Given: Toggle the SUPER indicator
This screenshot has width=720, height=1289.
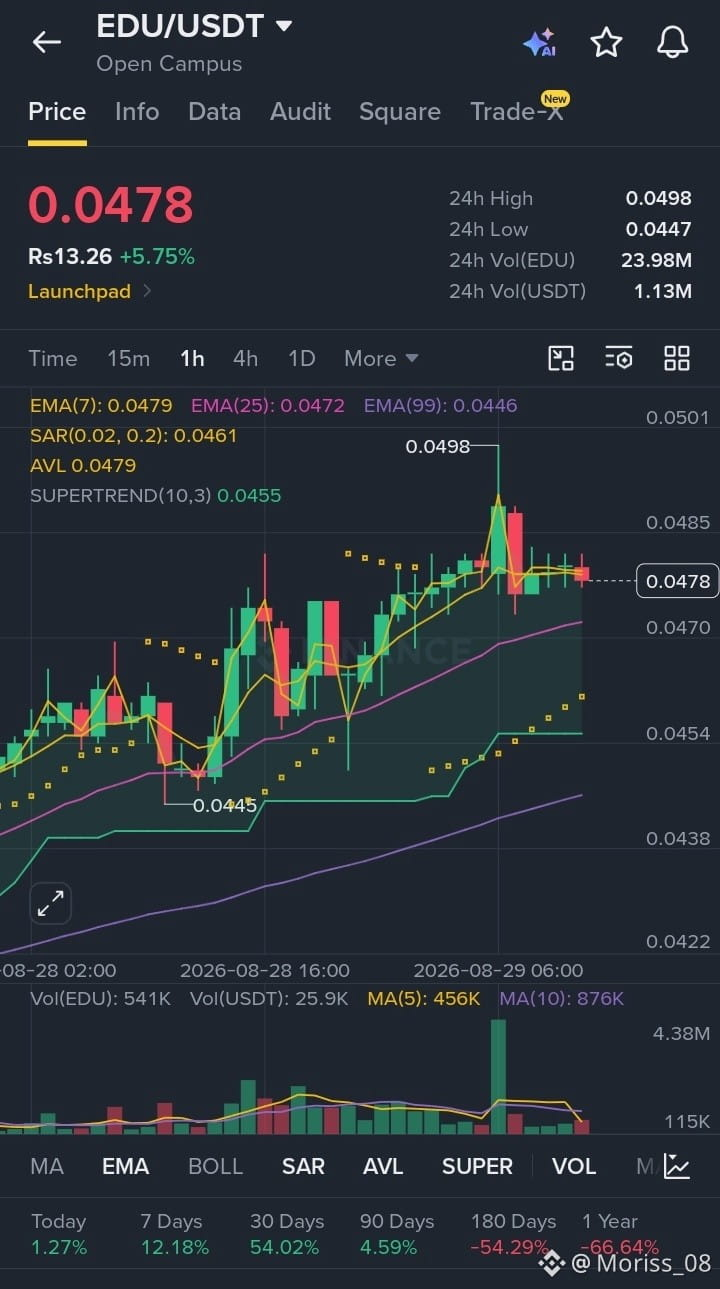Looking at the screenshot, I should 477,1166.
